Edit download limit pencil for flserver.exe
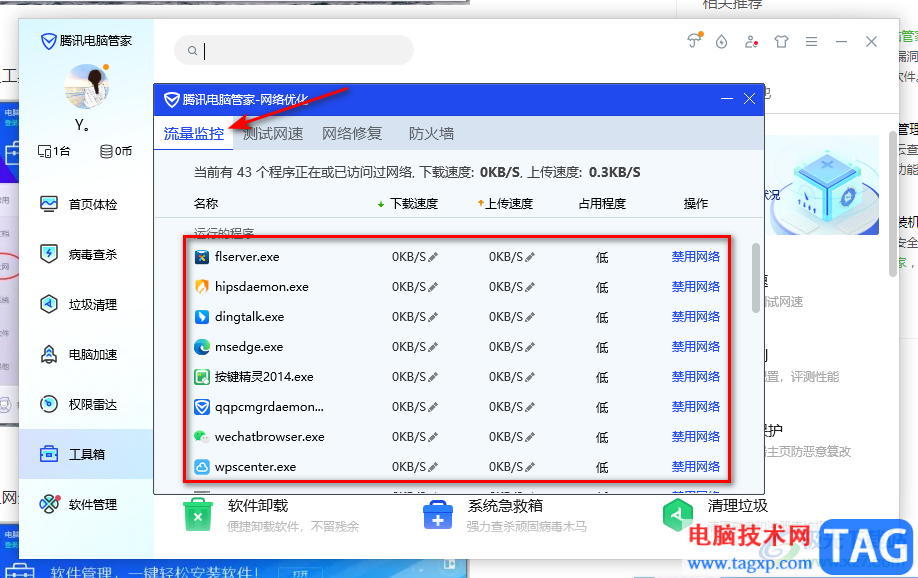 pyautogui.click(x=433, y=257)
